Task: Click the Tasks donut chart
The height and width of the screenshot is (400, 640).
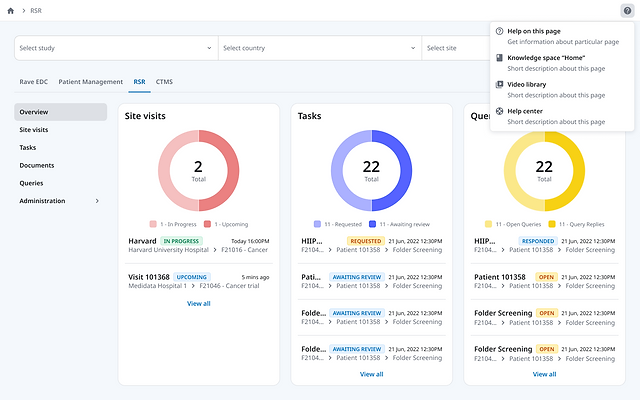Action: click(371, 171)
